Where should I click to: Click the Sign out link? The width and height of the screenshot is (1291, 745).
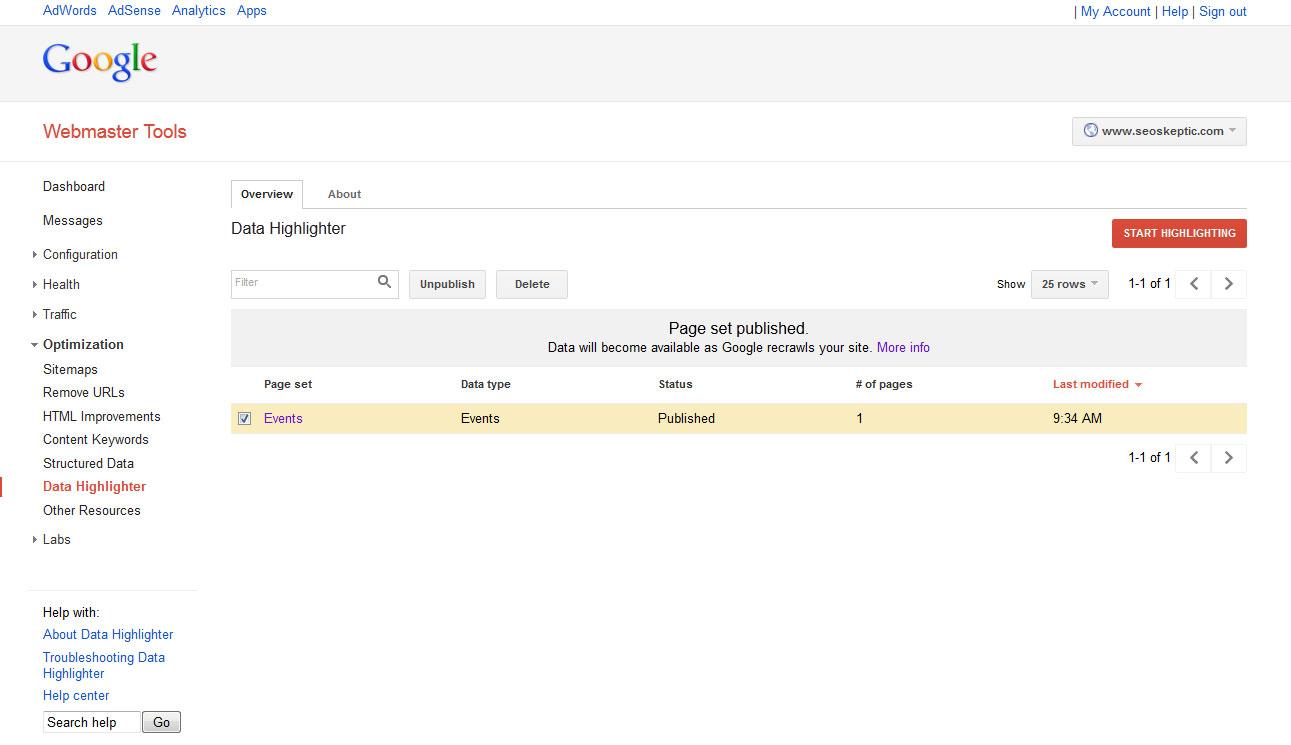tap(1223, 12)
